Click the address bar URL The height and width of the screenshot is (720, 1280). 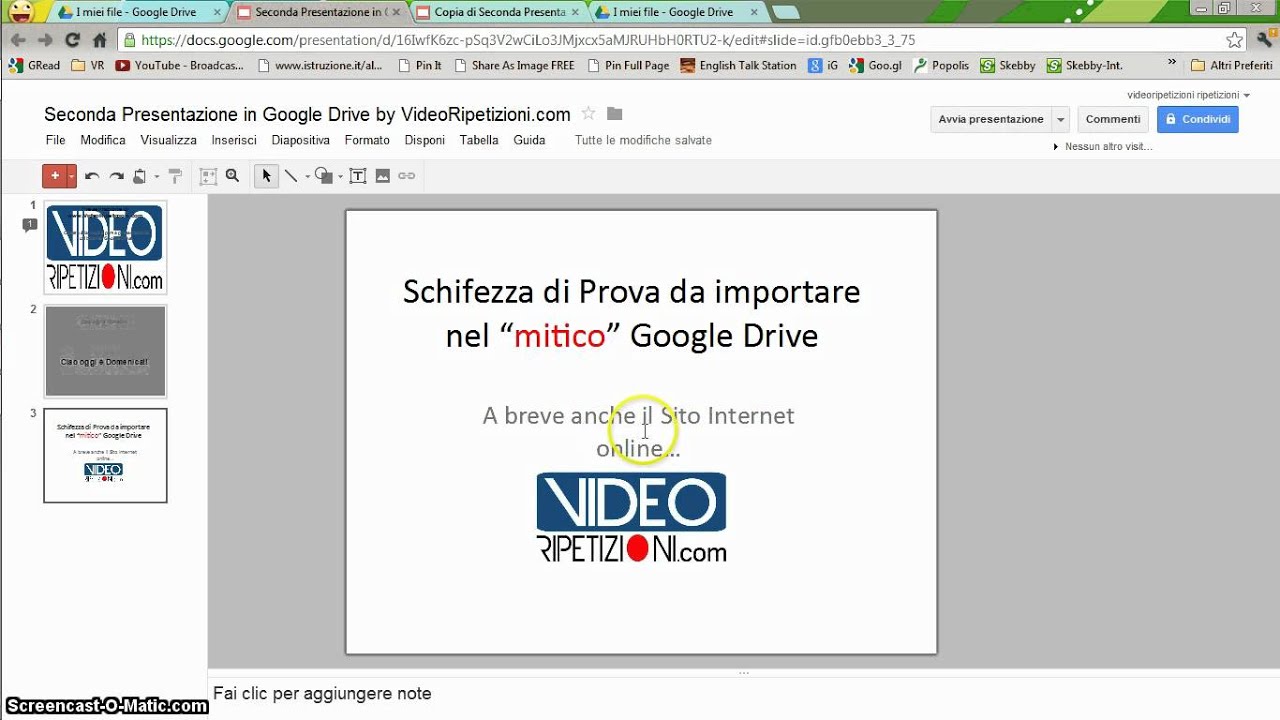528,41
